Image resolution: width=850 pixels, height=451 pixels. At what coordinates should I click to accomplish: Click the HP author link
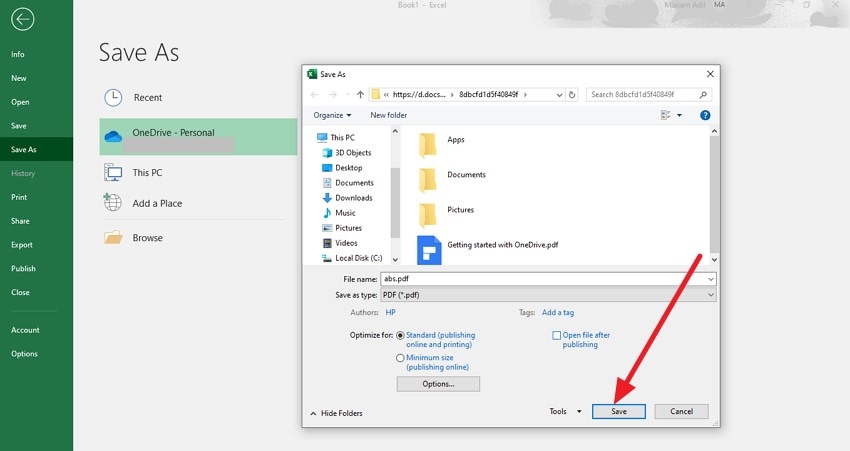[390, 313]
